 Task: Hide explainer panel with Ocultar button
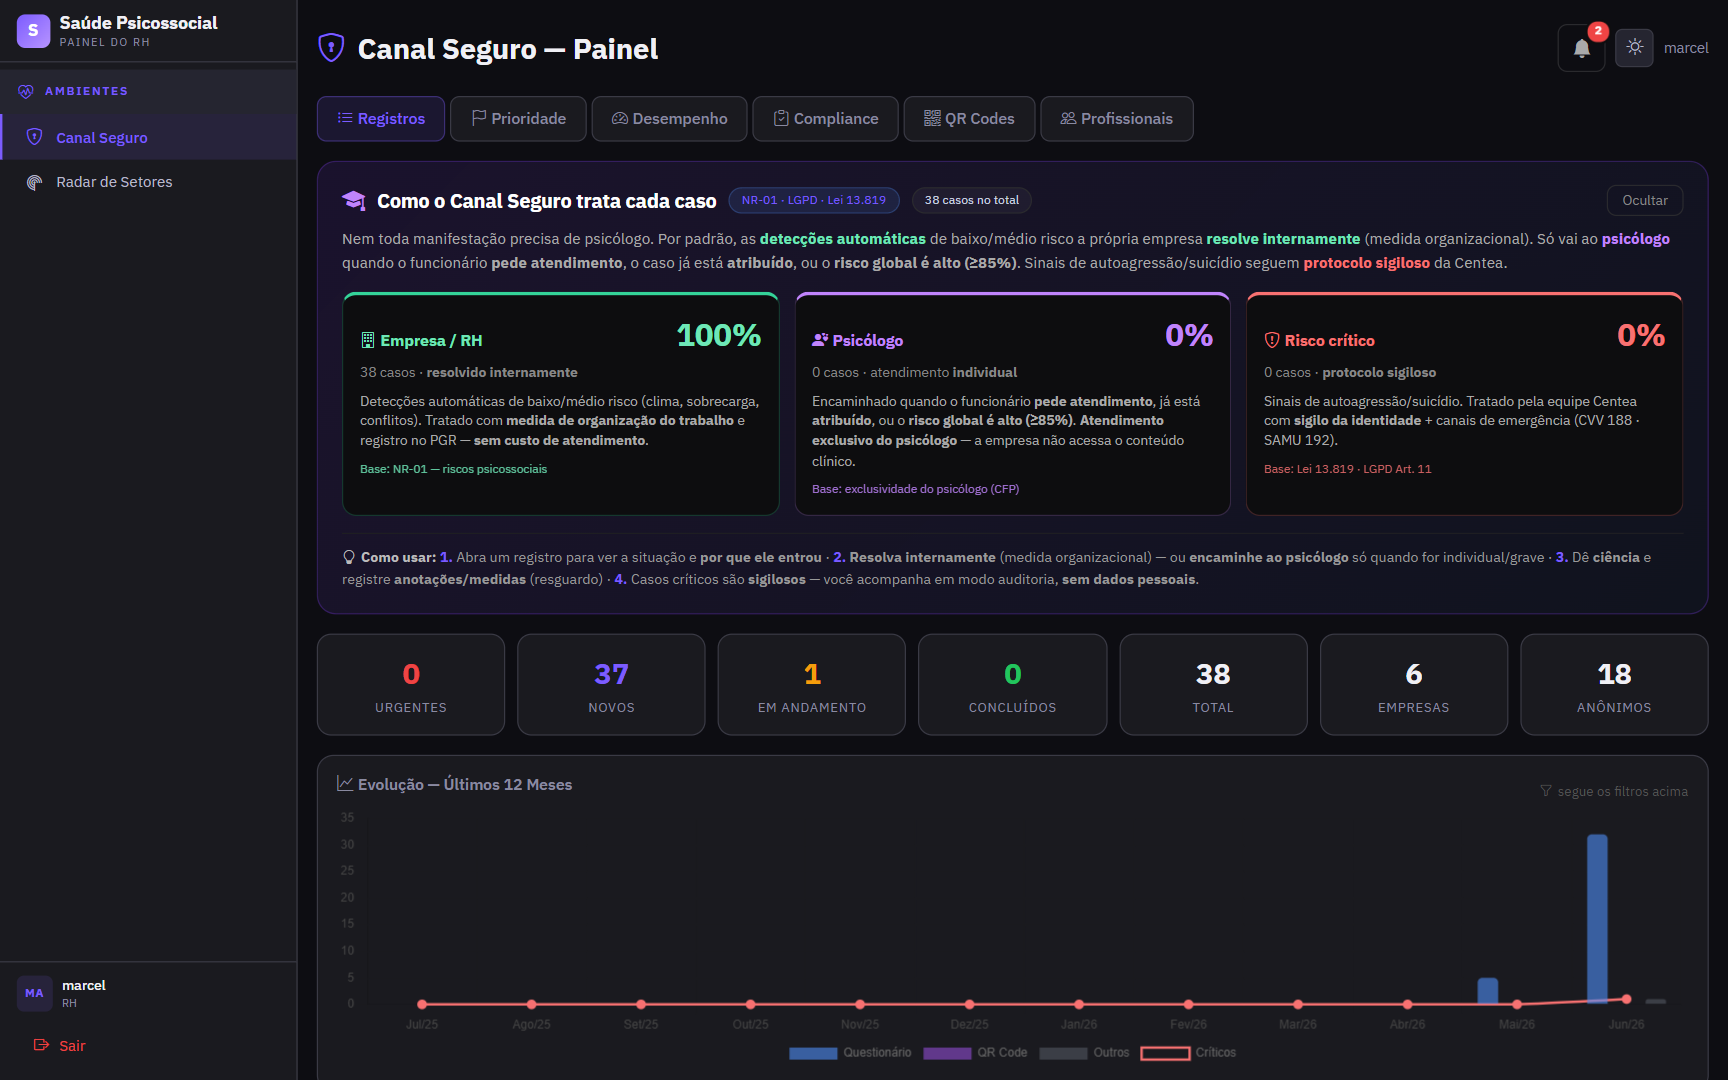pyautogui.click(x=1645, y=200)
